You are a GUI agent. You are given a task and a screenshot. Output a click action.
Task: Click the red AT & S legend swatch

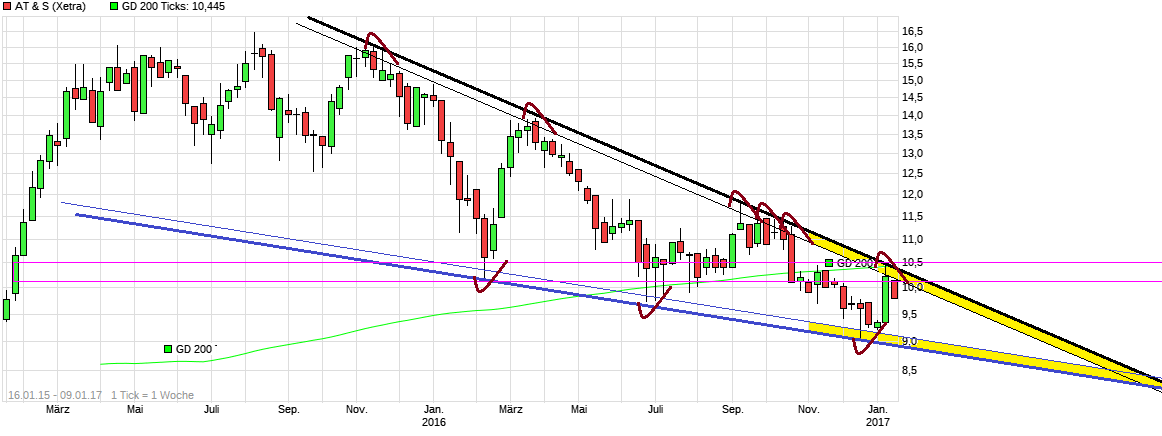coord(8,7)
